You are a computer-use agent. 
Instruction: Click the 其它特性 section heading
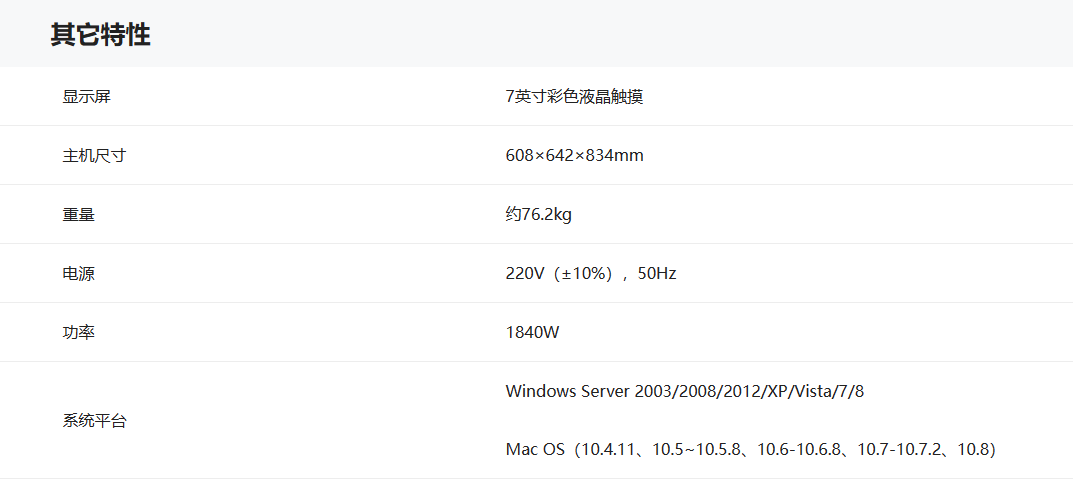100,35
